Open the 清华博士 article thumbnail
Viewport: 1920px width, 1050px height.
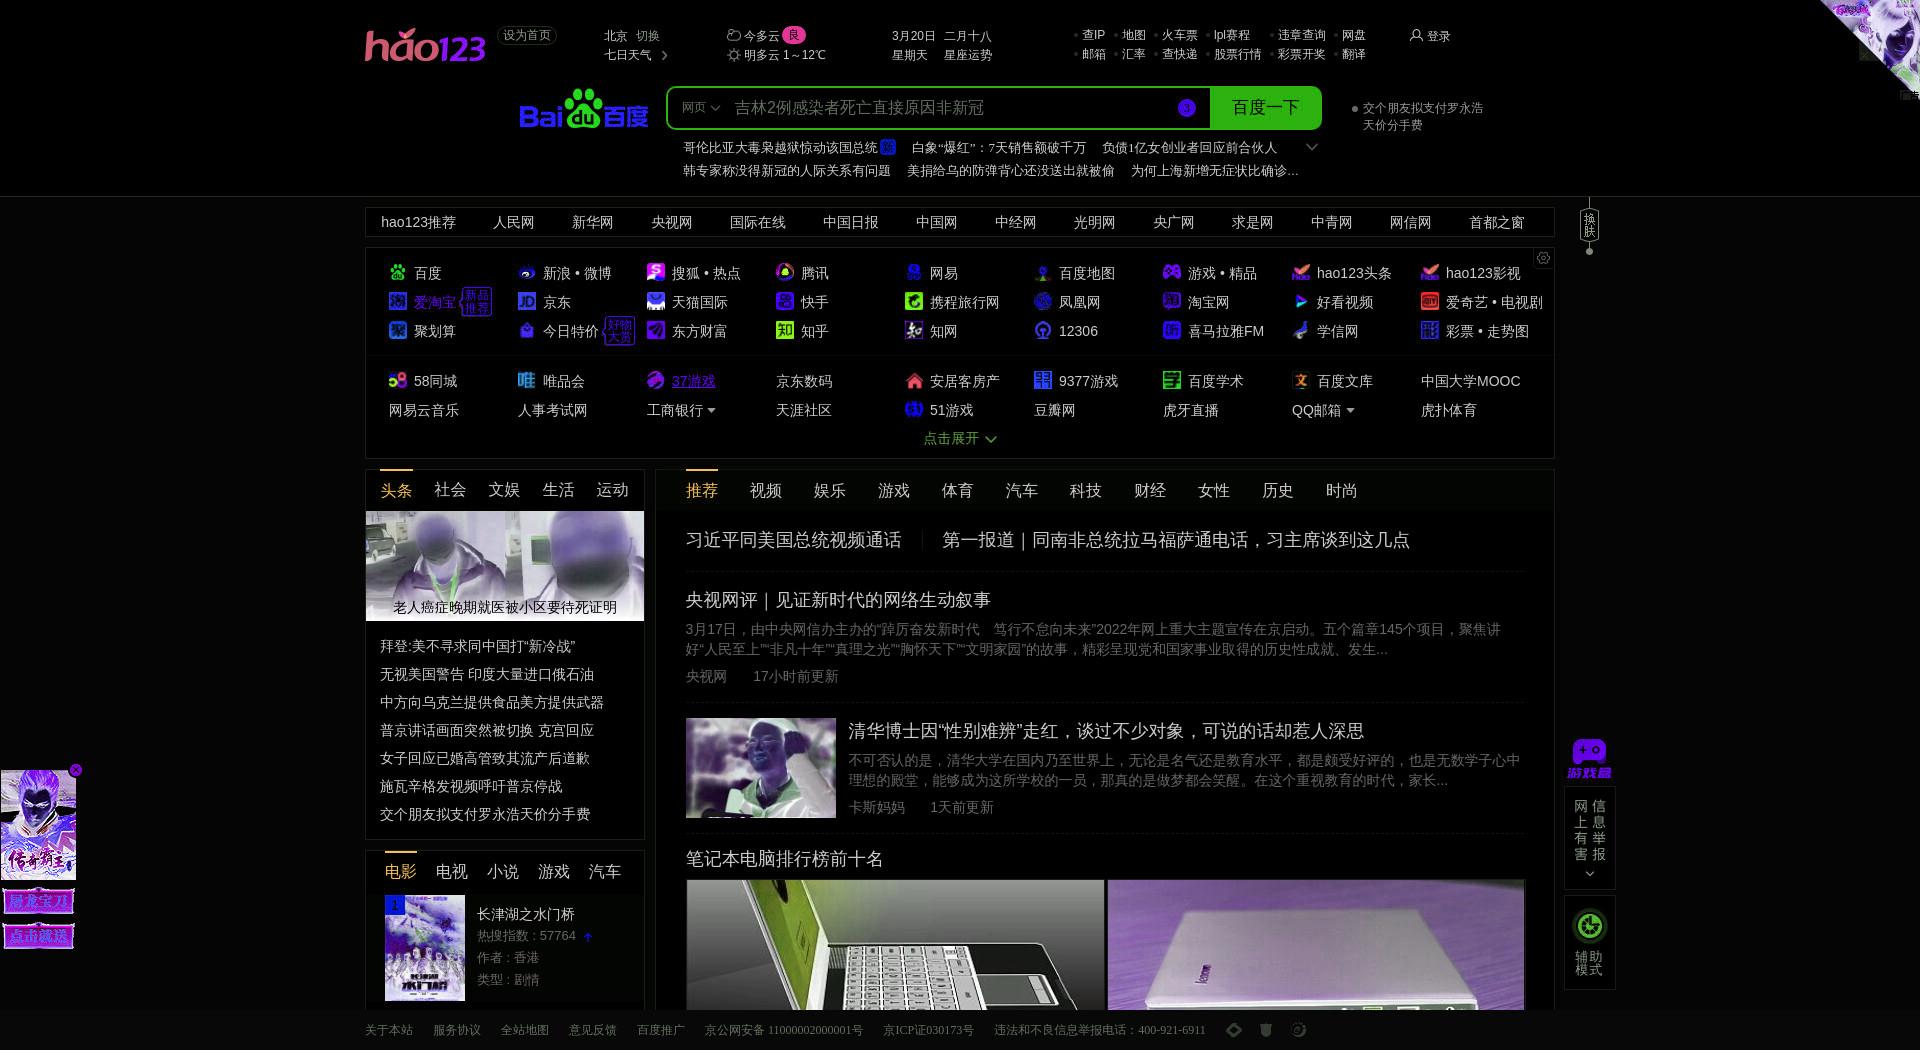point(760,768)
